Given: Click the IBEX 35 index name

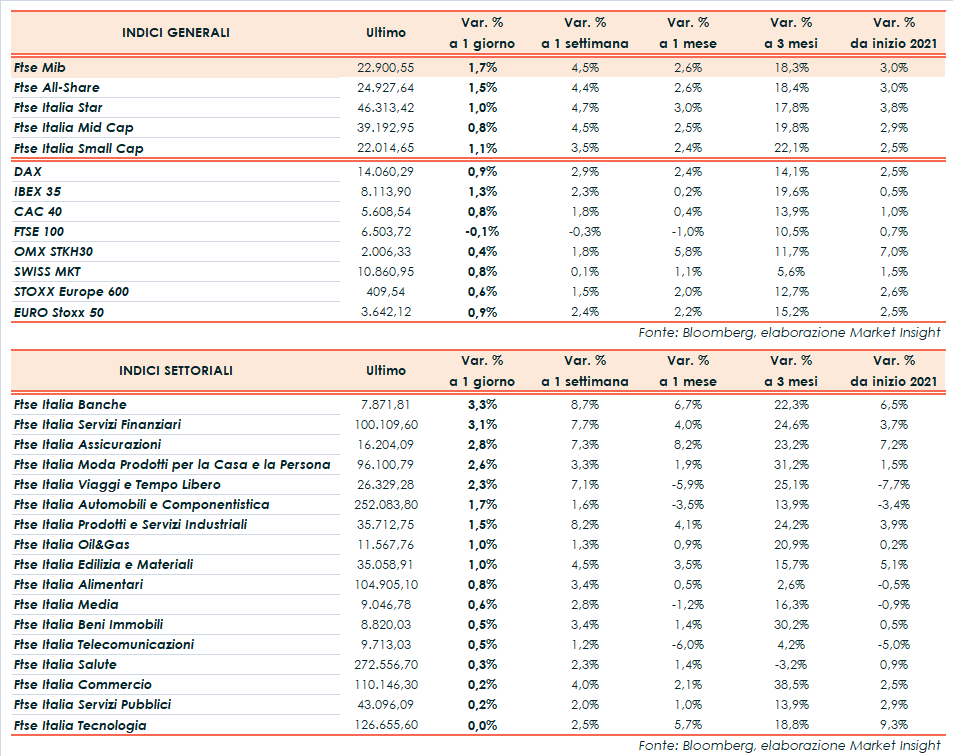Looking at the screenshot, I should coord(36,191).
